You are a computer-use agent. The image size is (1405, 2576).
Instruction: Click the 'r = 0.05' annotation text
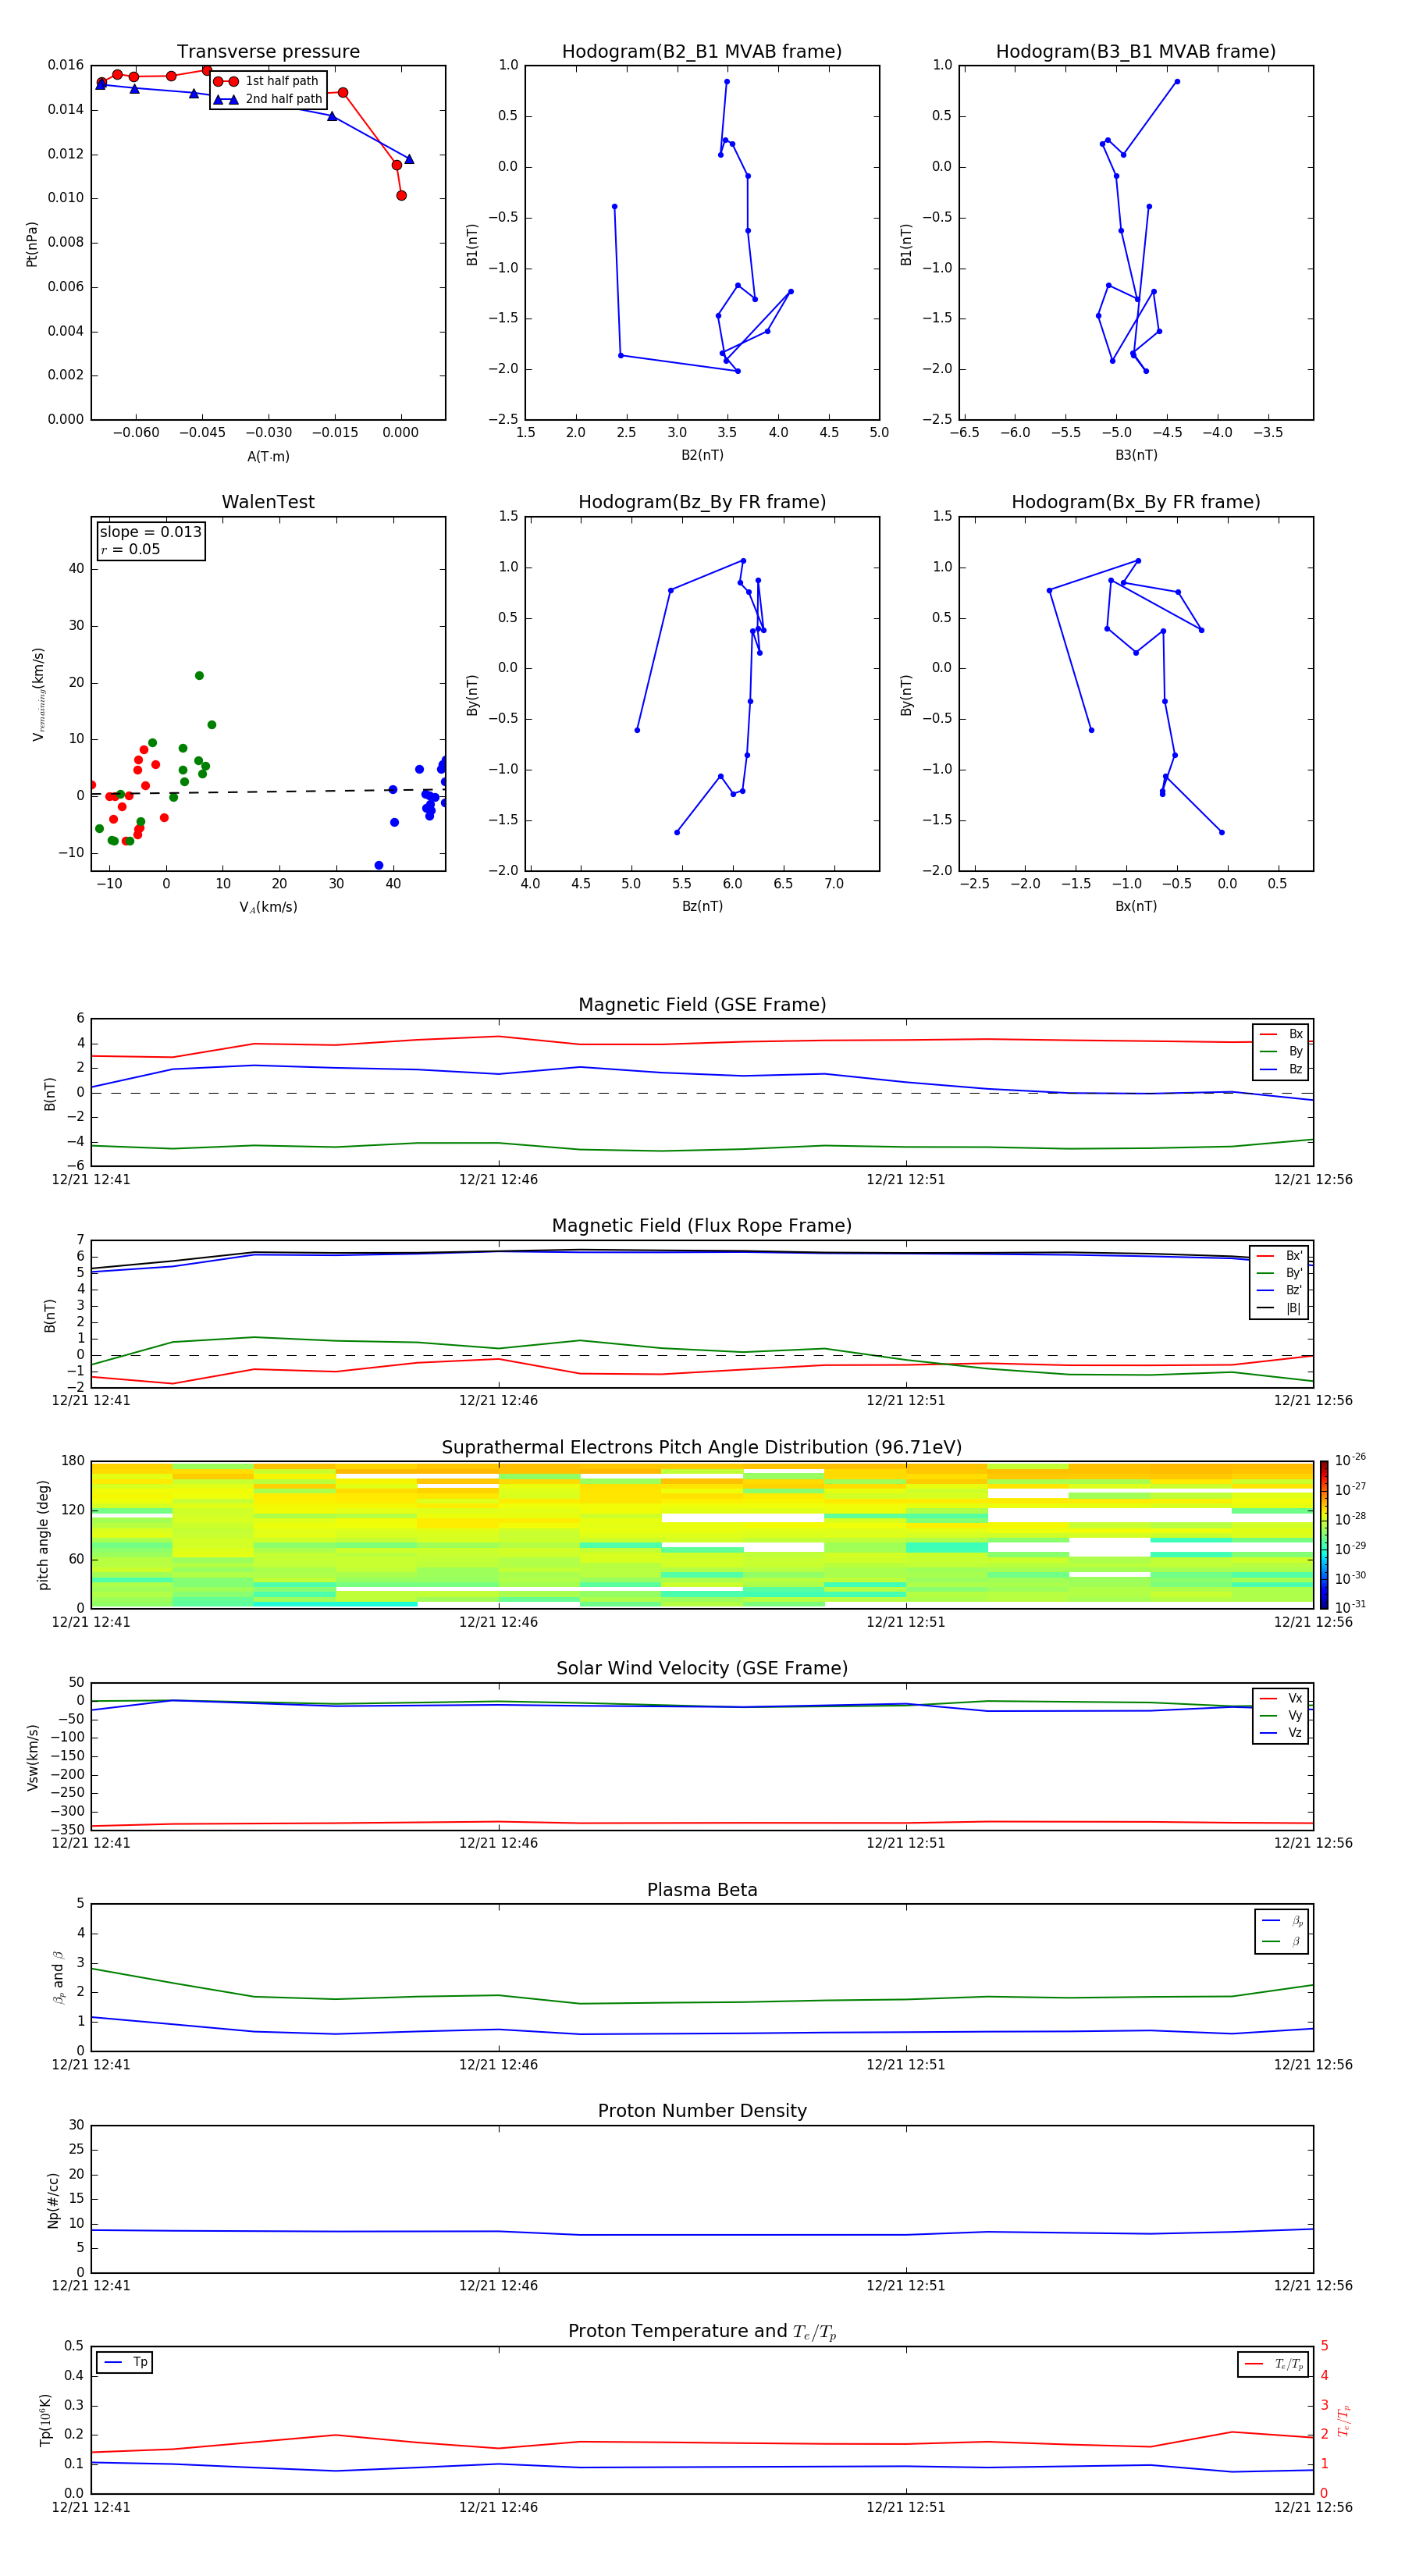pyautogui.click(x=130, y=549)
